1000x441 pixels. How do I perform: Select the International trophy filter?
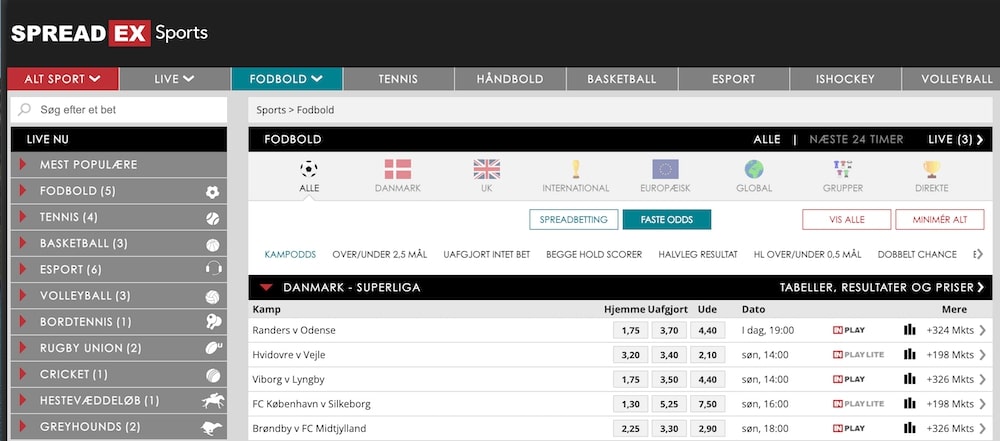[576, 169]
